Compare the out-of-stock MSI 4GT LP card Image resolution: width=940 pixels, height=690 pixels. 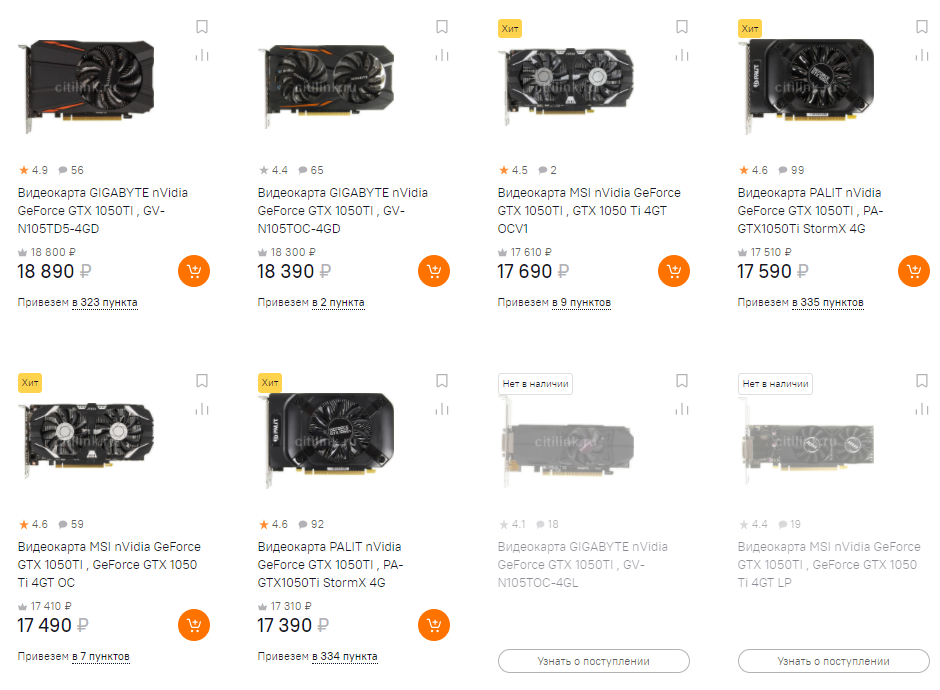click(922, 409)
